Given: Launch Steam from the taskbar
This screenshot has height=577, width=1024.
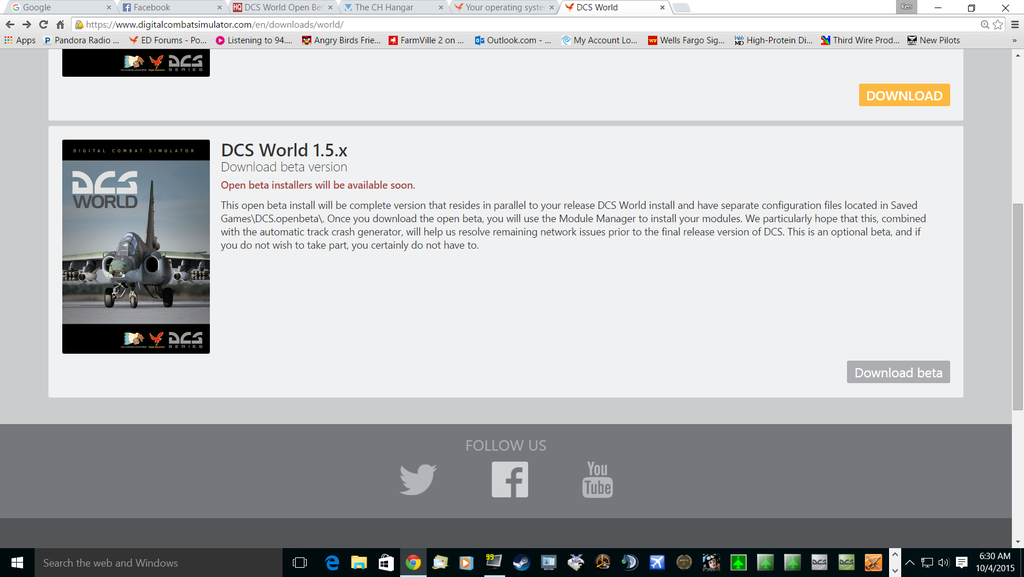Looking at the screenshot, I should click(521, 563).
